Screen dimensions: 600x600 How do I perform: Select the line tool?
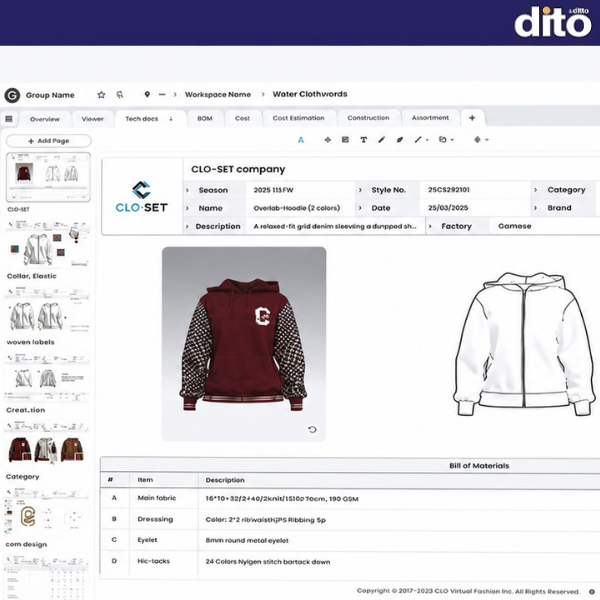418,140
